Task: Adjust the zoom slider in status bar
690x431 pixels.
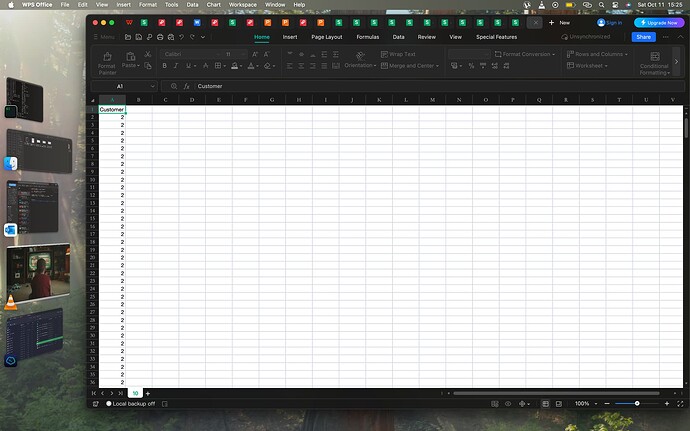Action: tap(638, 403)
